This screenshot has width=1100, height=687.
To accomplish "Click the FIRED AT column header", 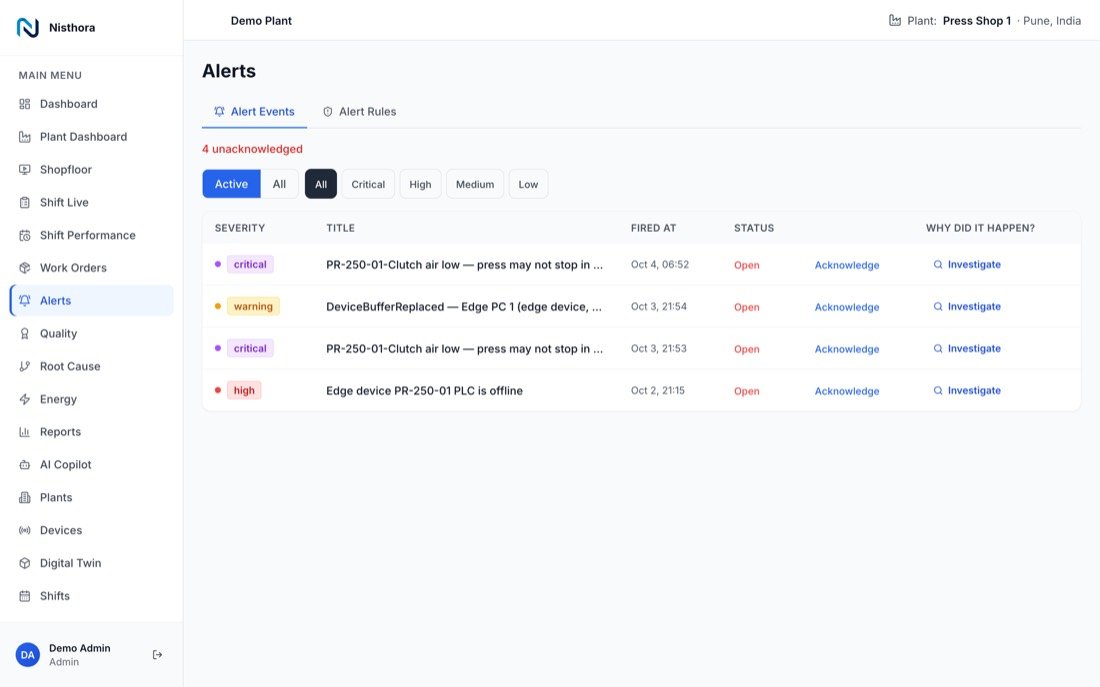I will (x=653, y=228).
